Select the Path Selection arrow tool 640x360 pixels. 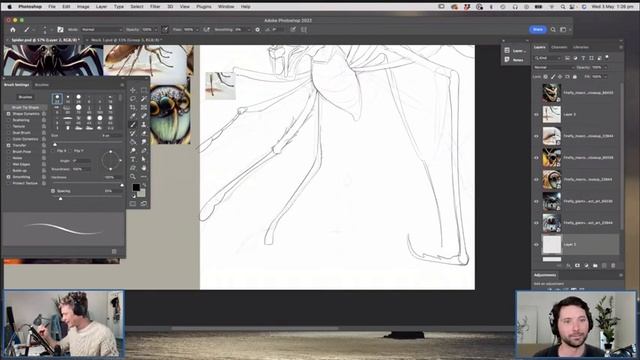pyautogui.click(x=144, y=159)
